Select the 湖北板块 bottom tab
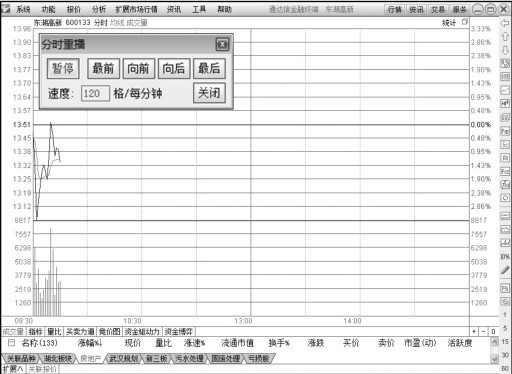The width and height of the screenshot is (512, 374). click(58, 359)
